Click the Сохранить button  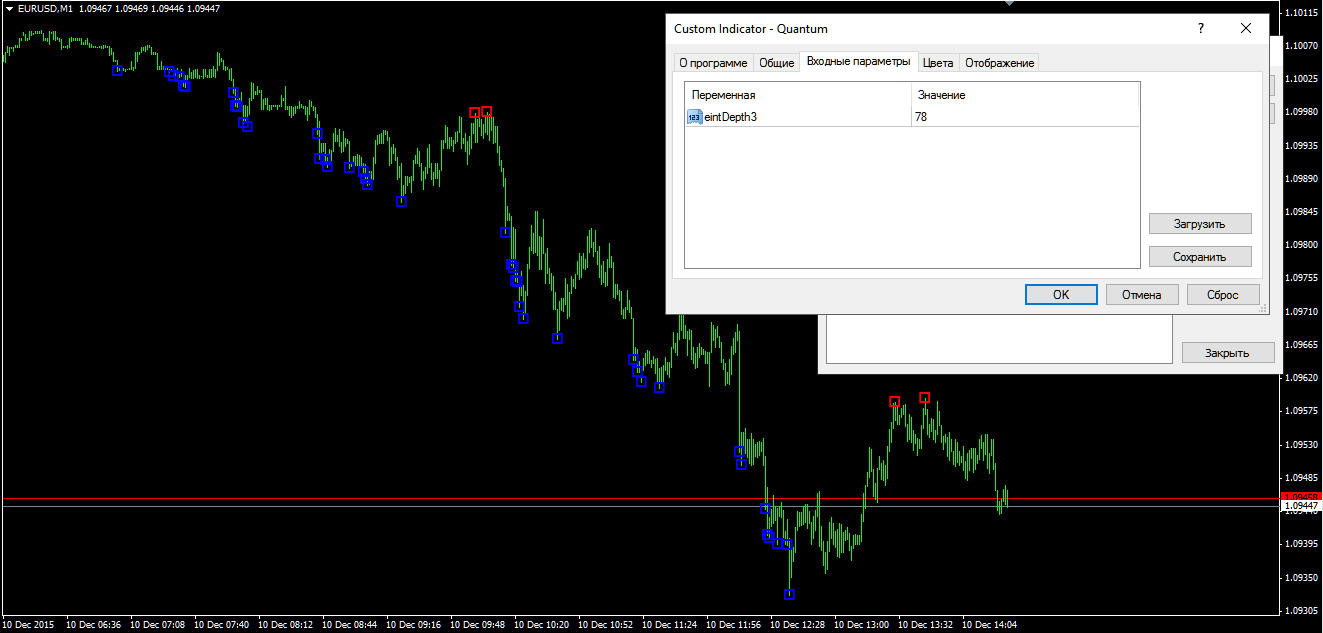click(1200, 256)
